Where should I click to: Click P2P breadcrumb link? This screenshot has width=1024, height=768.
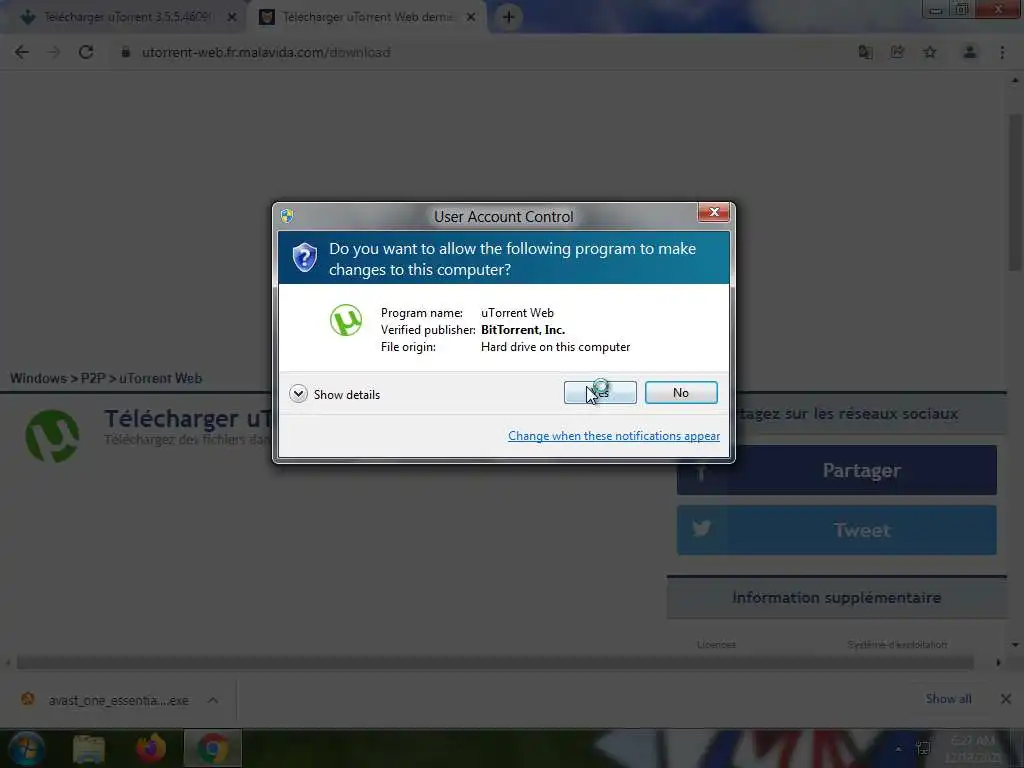[x=93, y=378]
